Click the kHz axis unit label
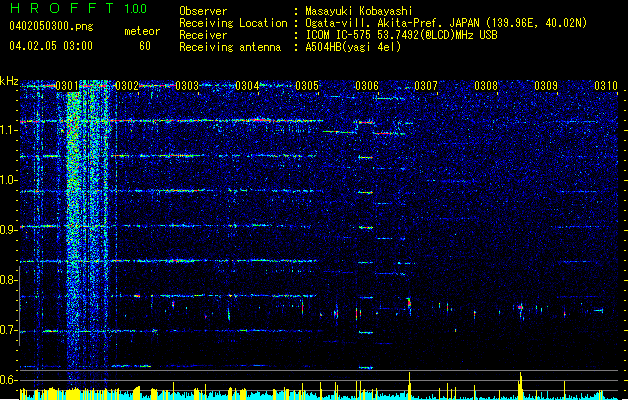This screenshot has height=400, width=629. pos(9,81)
